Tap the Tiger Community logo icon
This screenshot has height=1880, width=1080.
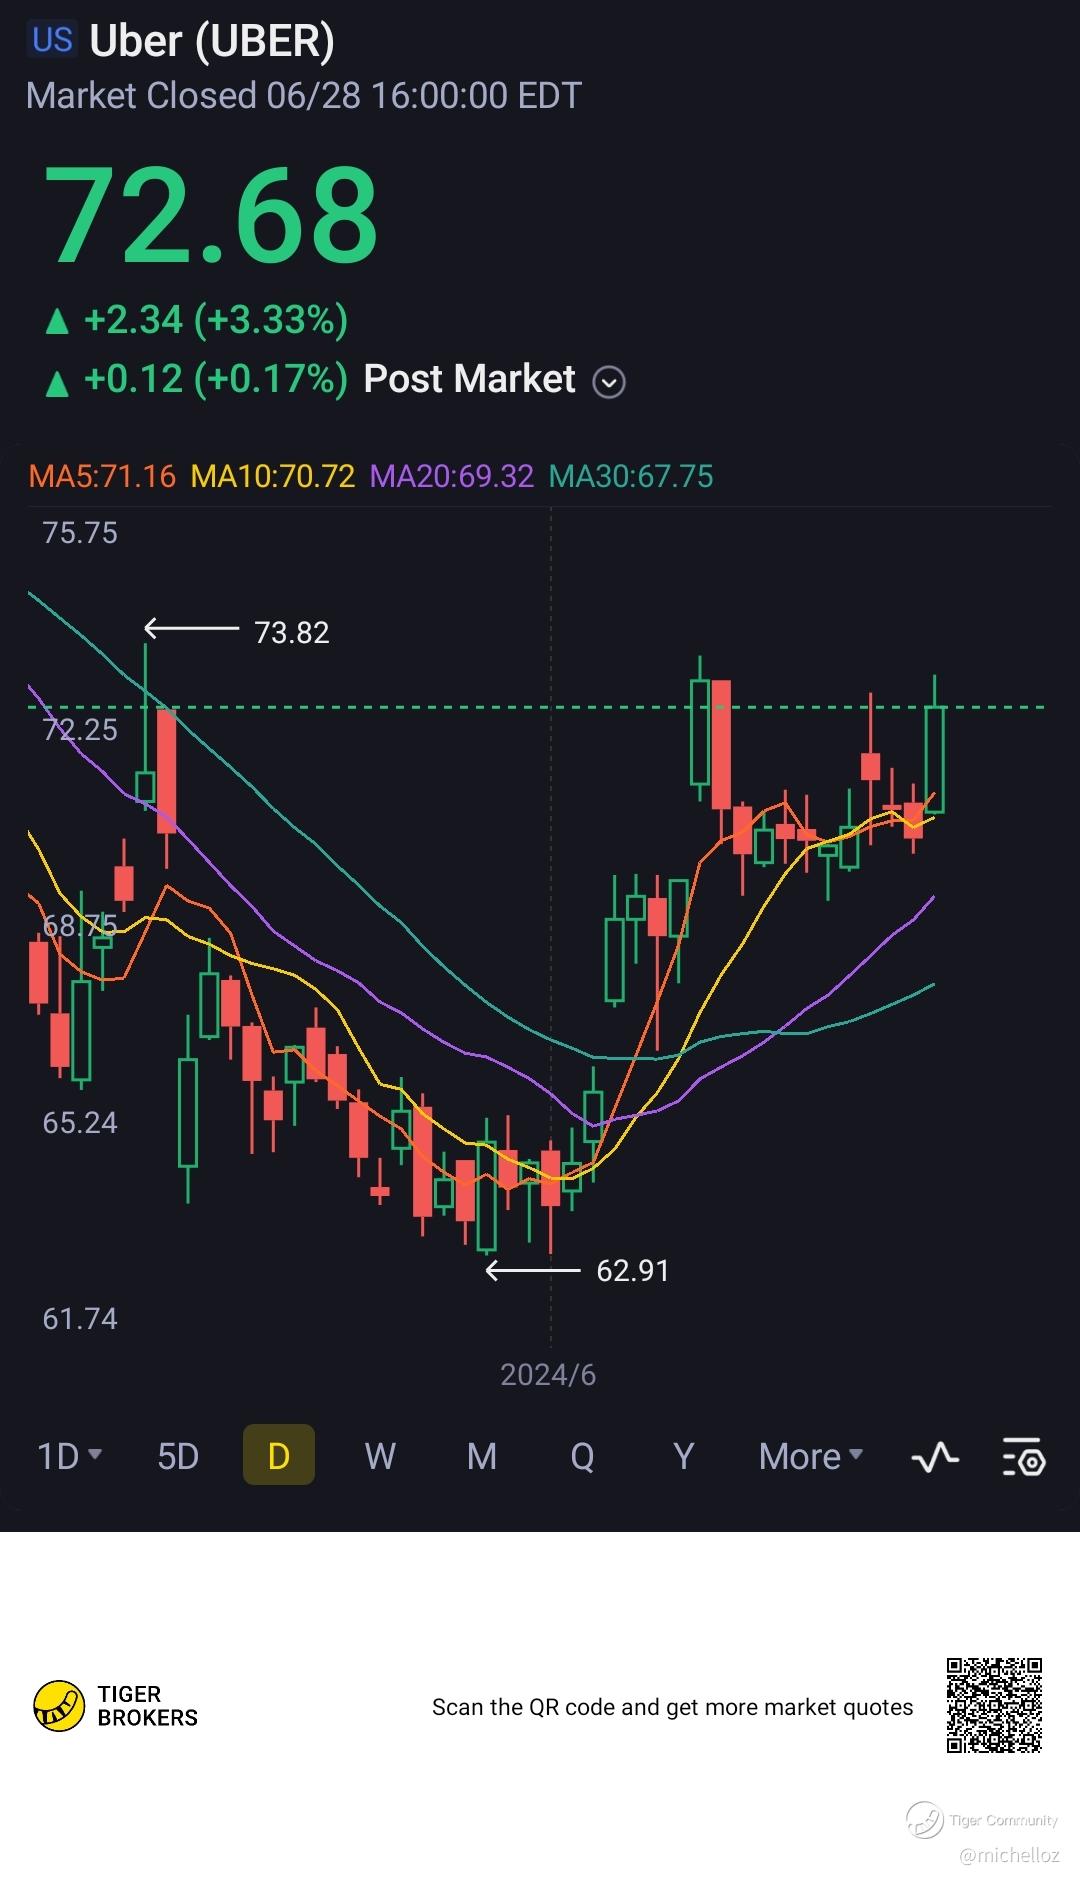925,1820
